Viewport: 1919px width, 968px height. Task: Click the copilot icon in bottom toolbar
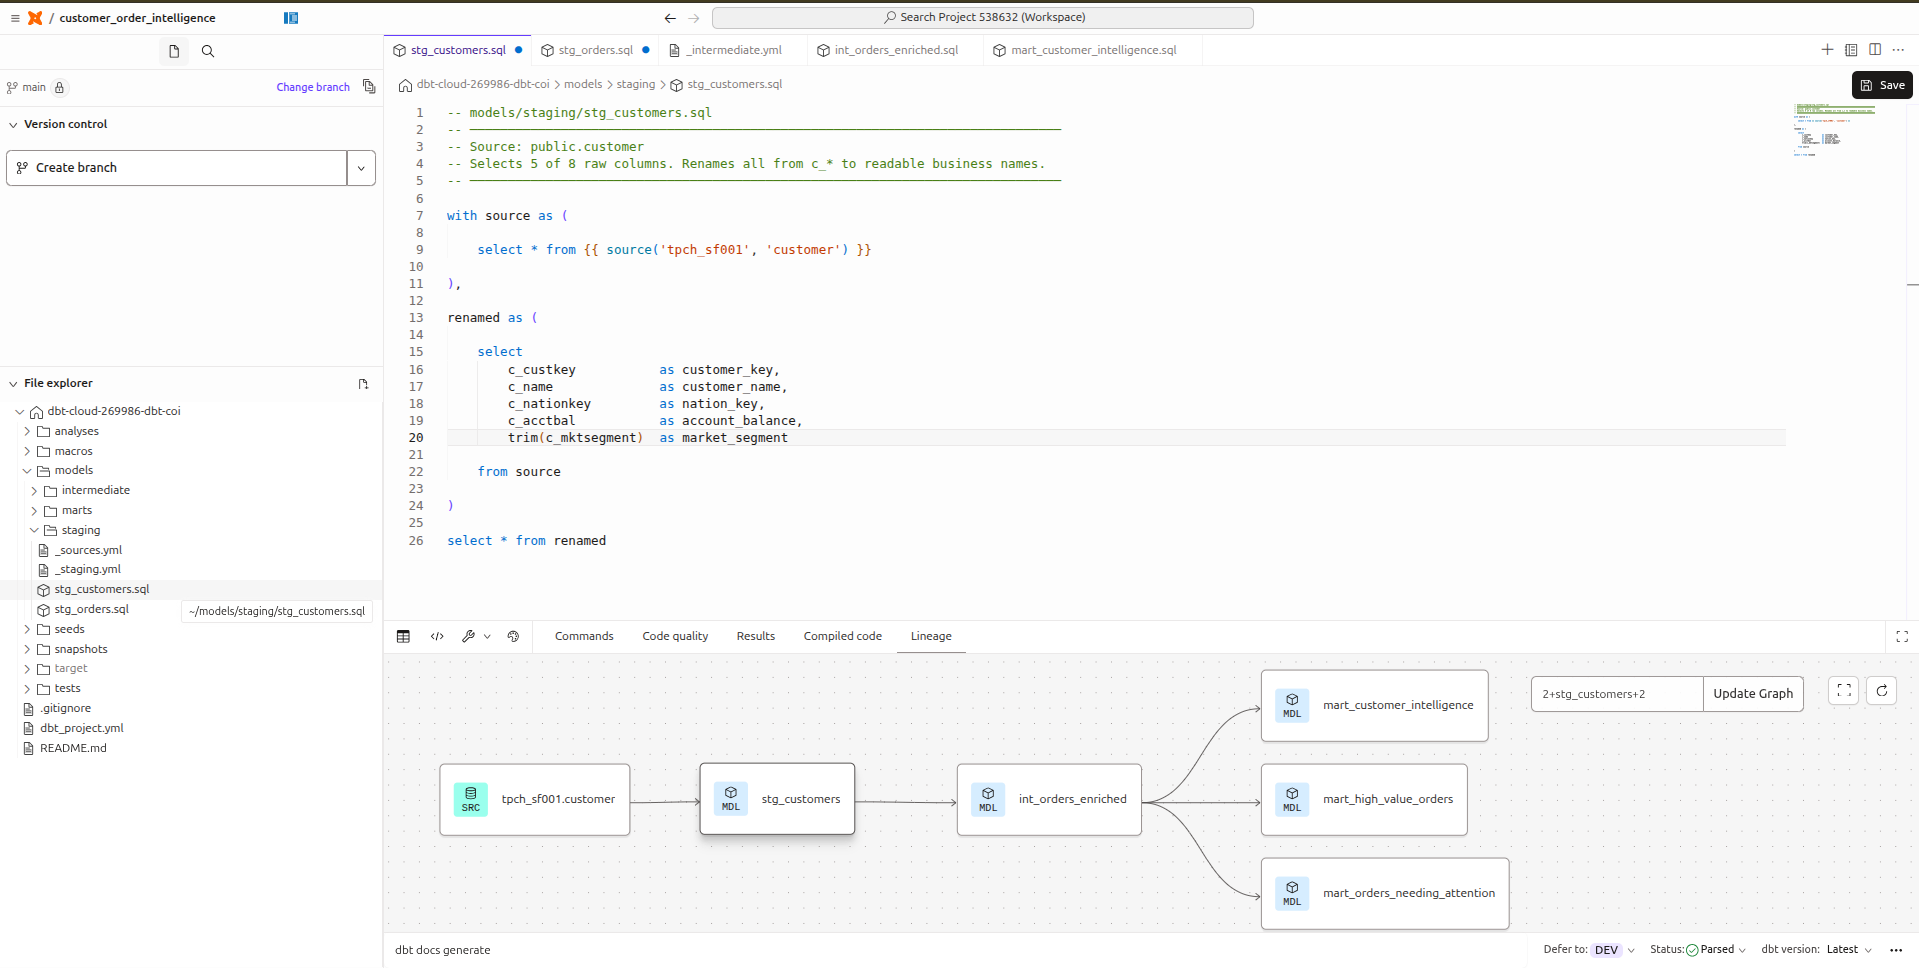[513, 636]
